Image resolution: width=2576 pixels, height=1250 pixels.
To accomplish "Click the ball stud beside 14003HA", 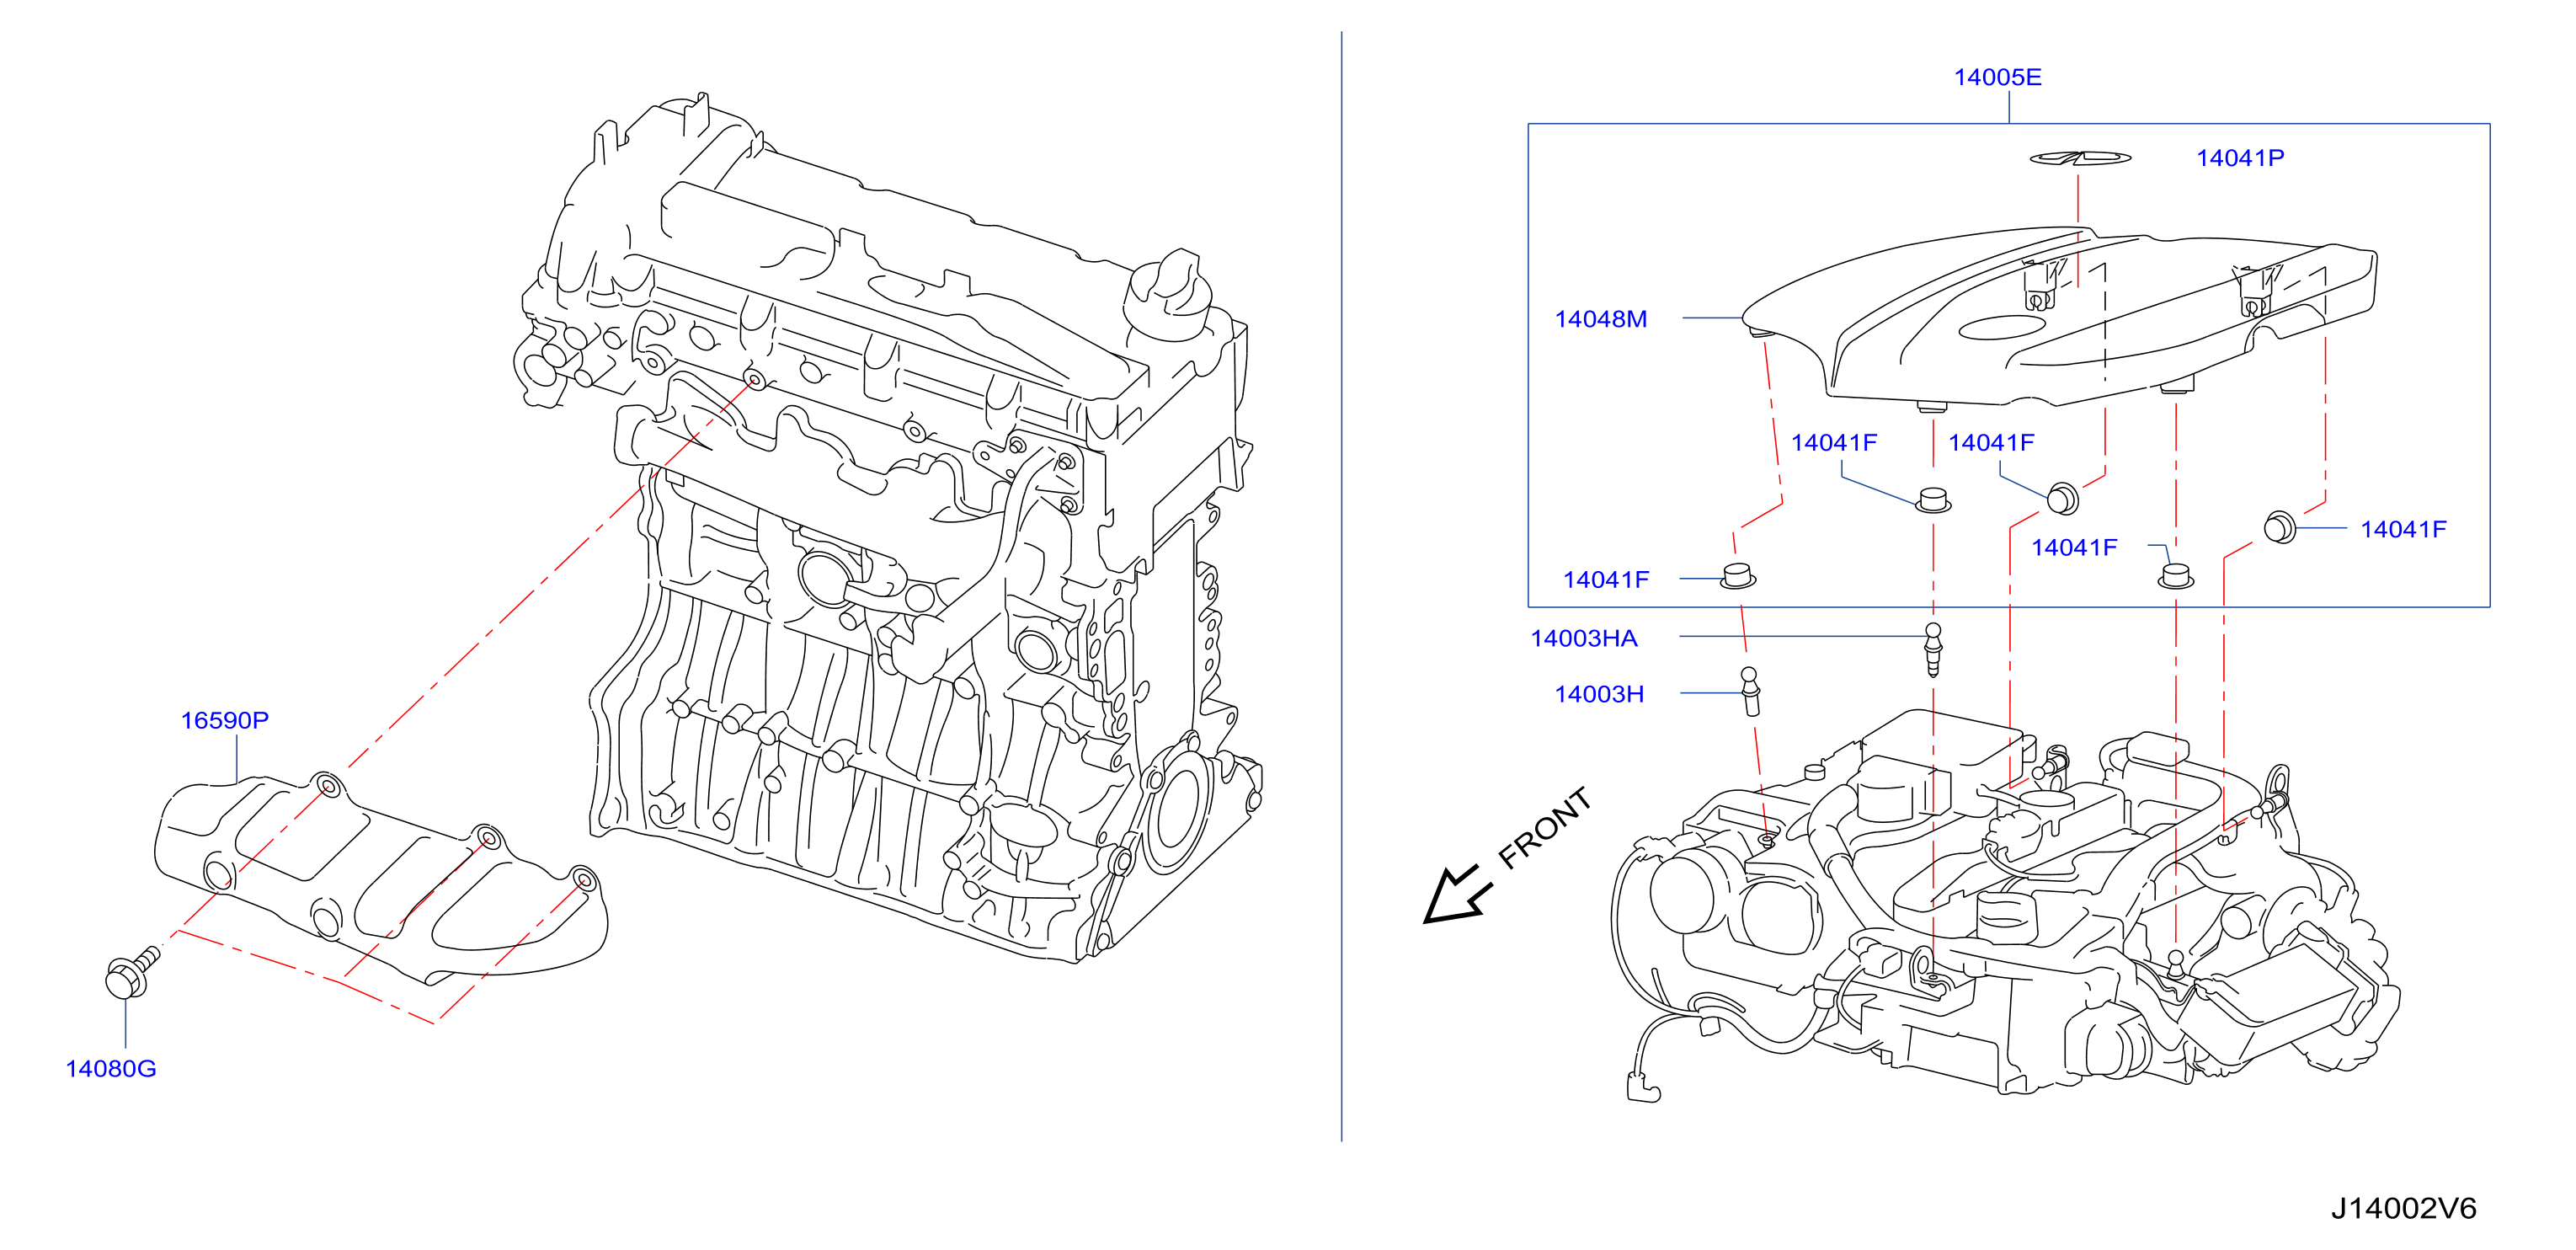I will click(1933, 650).
